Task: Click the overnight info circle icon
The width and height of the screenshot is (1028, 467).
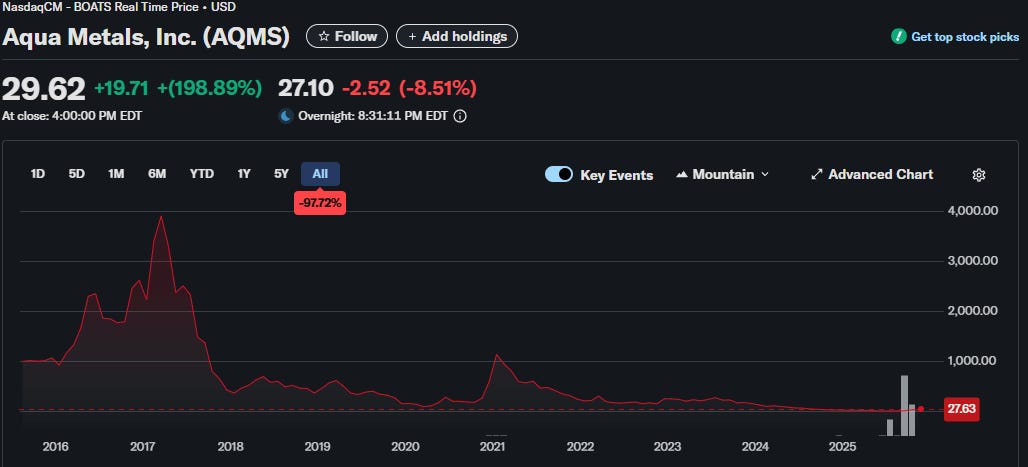Action: pos(460,117)
